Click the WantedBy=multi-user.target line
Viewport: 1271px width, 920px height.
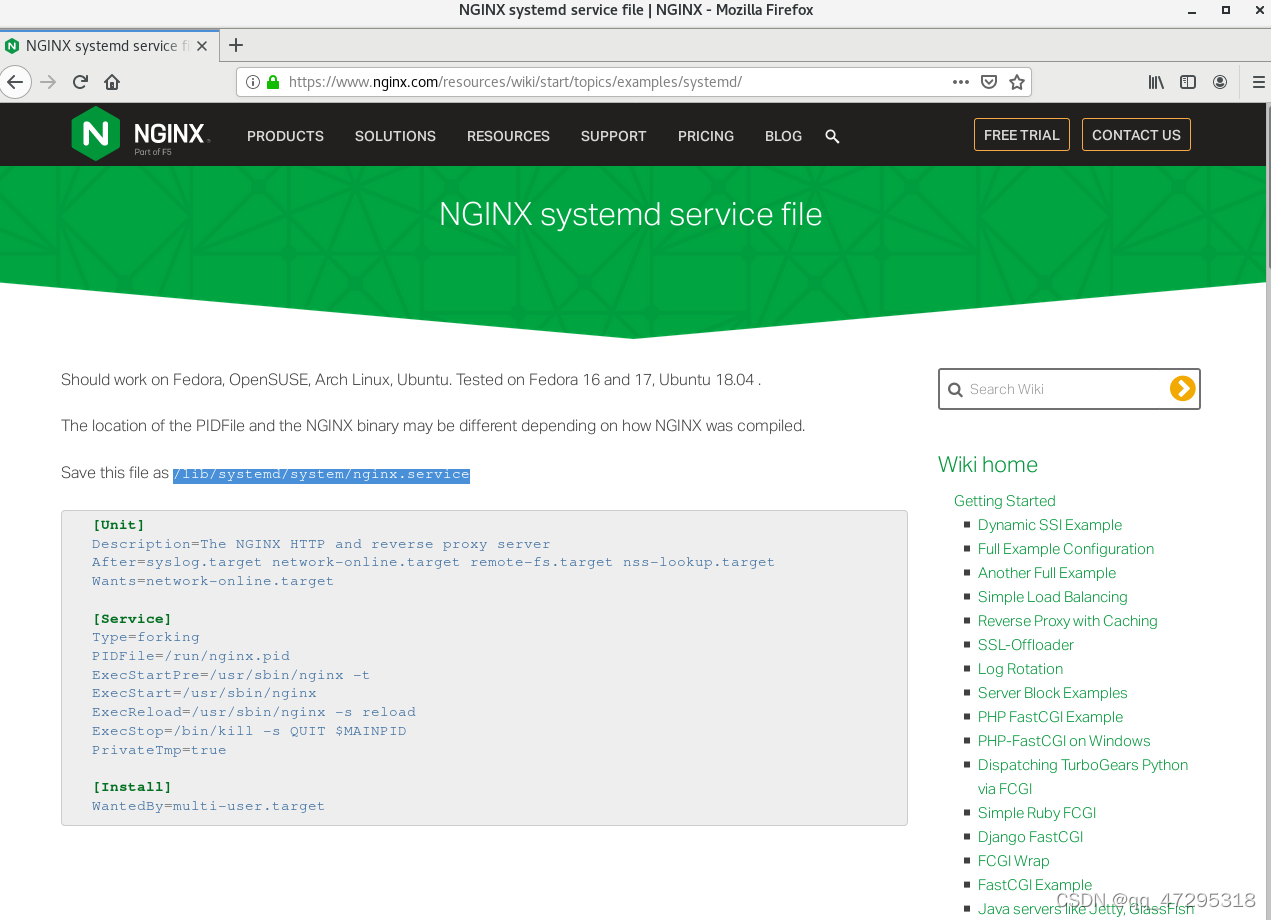tap(208, 806)
